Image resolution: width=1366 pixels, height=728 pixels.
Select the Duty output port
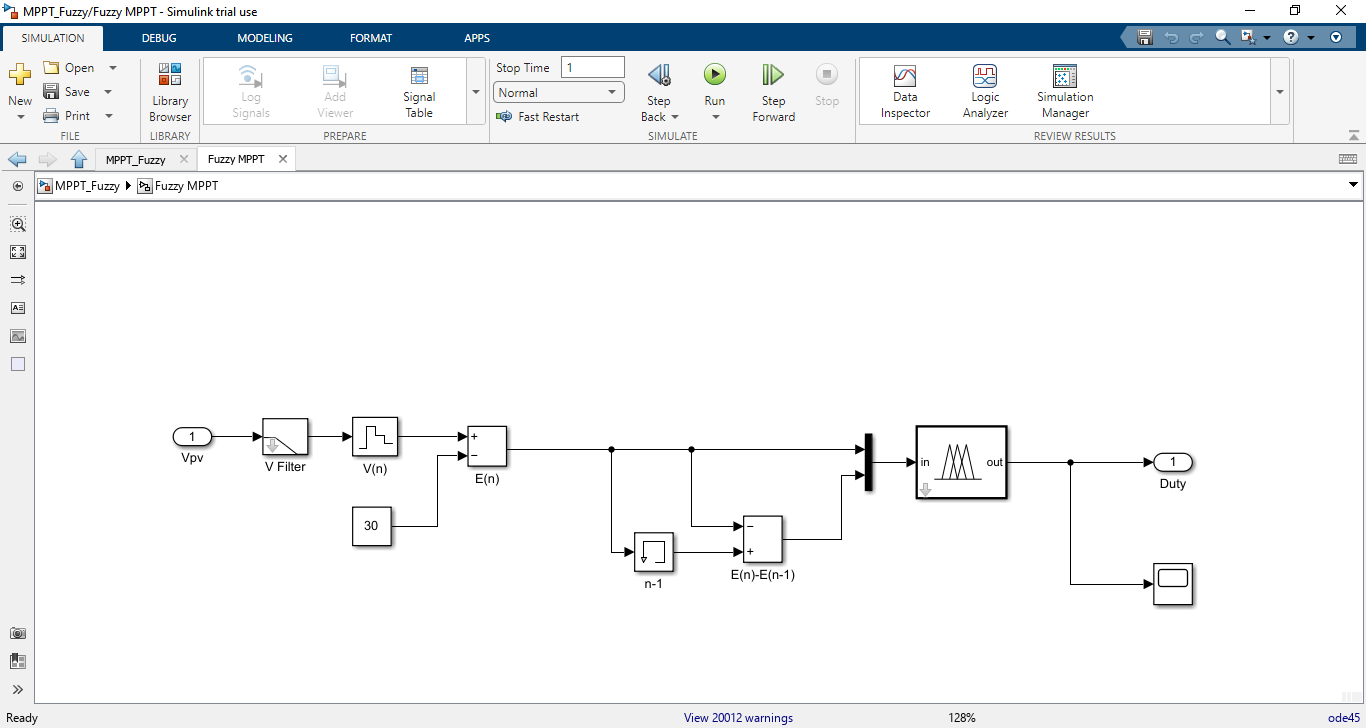(1173, 462)
